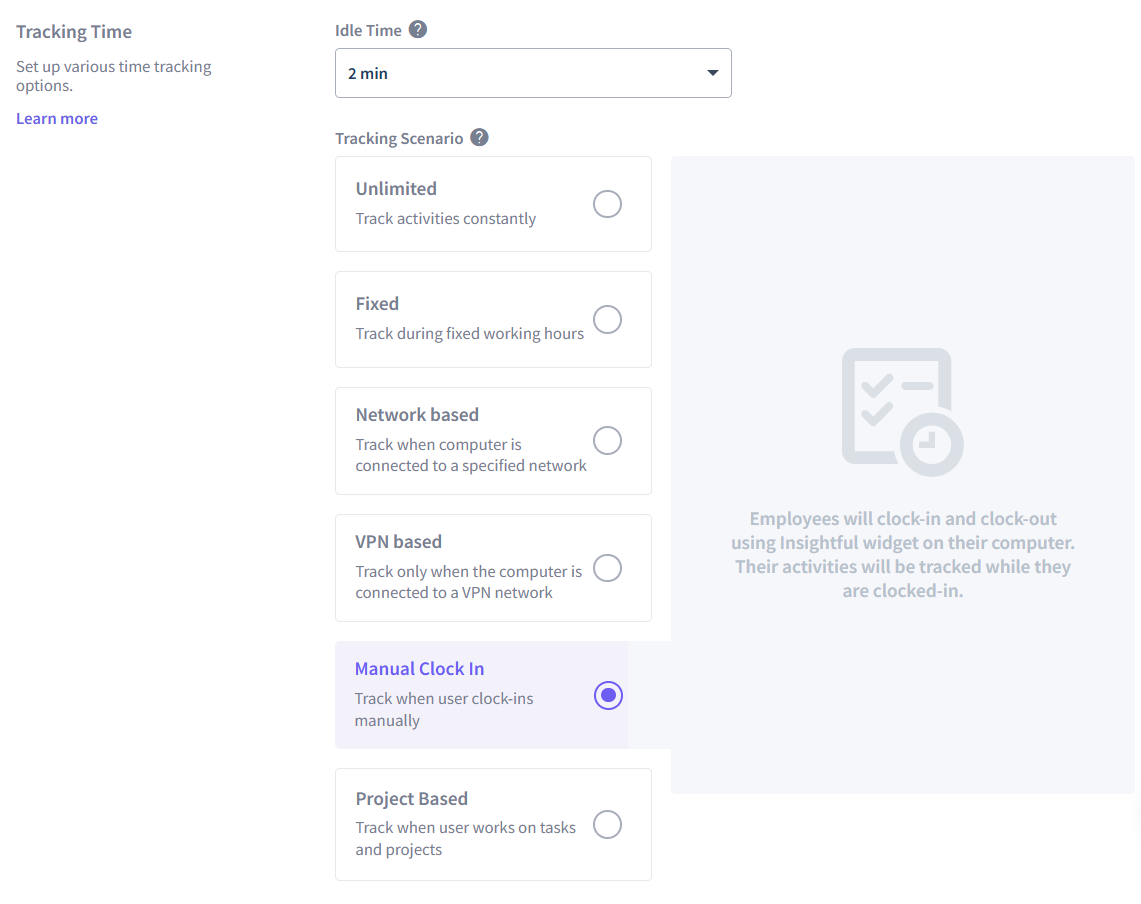Viewport: 1141px width, 904px height.
Task: Choose the VPN based radio button
Action: [608, 568]
